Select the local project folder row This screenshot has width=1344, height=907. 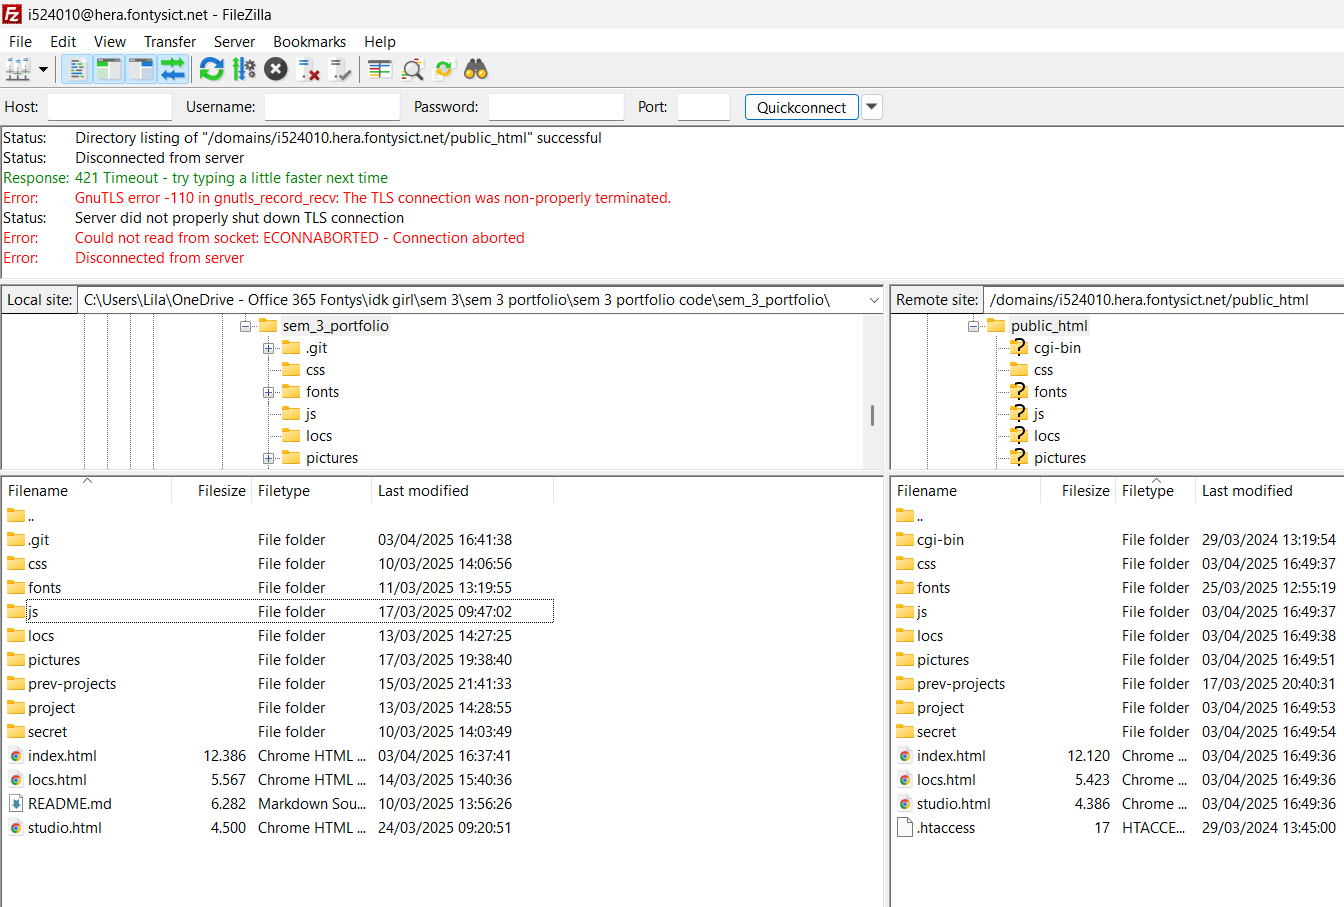(x=278, y=708)
